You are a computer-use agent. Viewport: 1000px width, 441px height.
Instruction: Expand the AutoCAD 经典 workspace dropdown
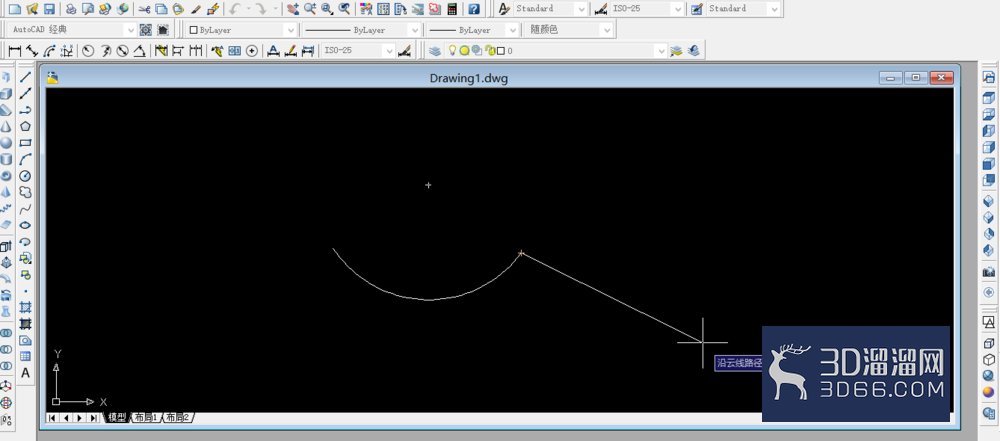pos(71,30)
